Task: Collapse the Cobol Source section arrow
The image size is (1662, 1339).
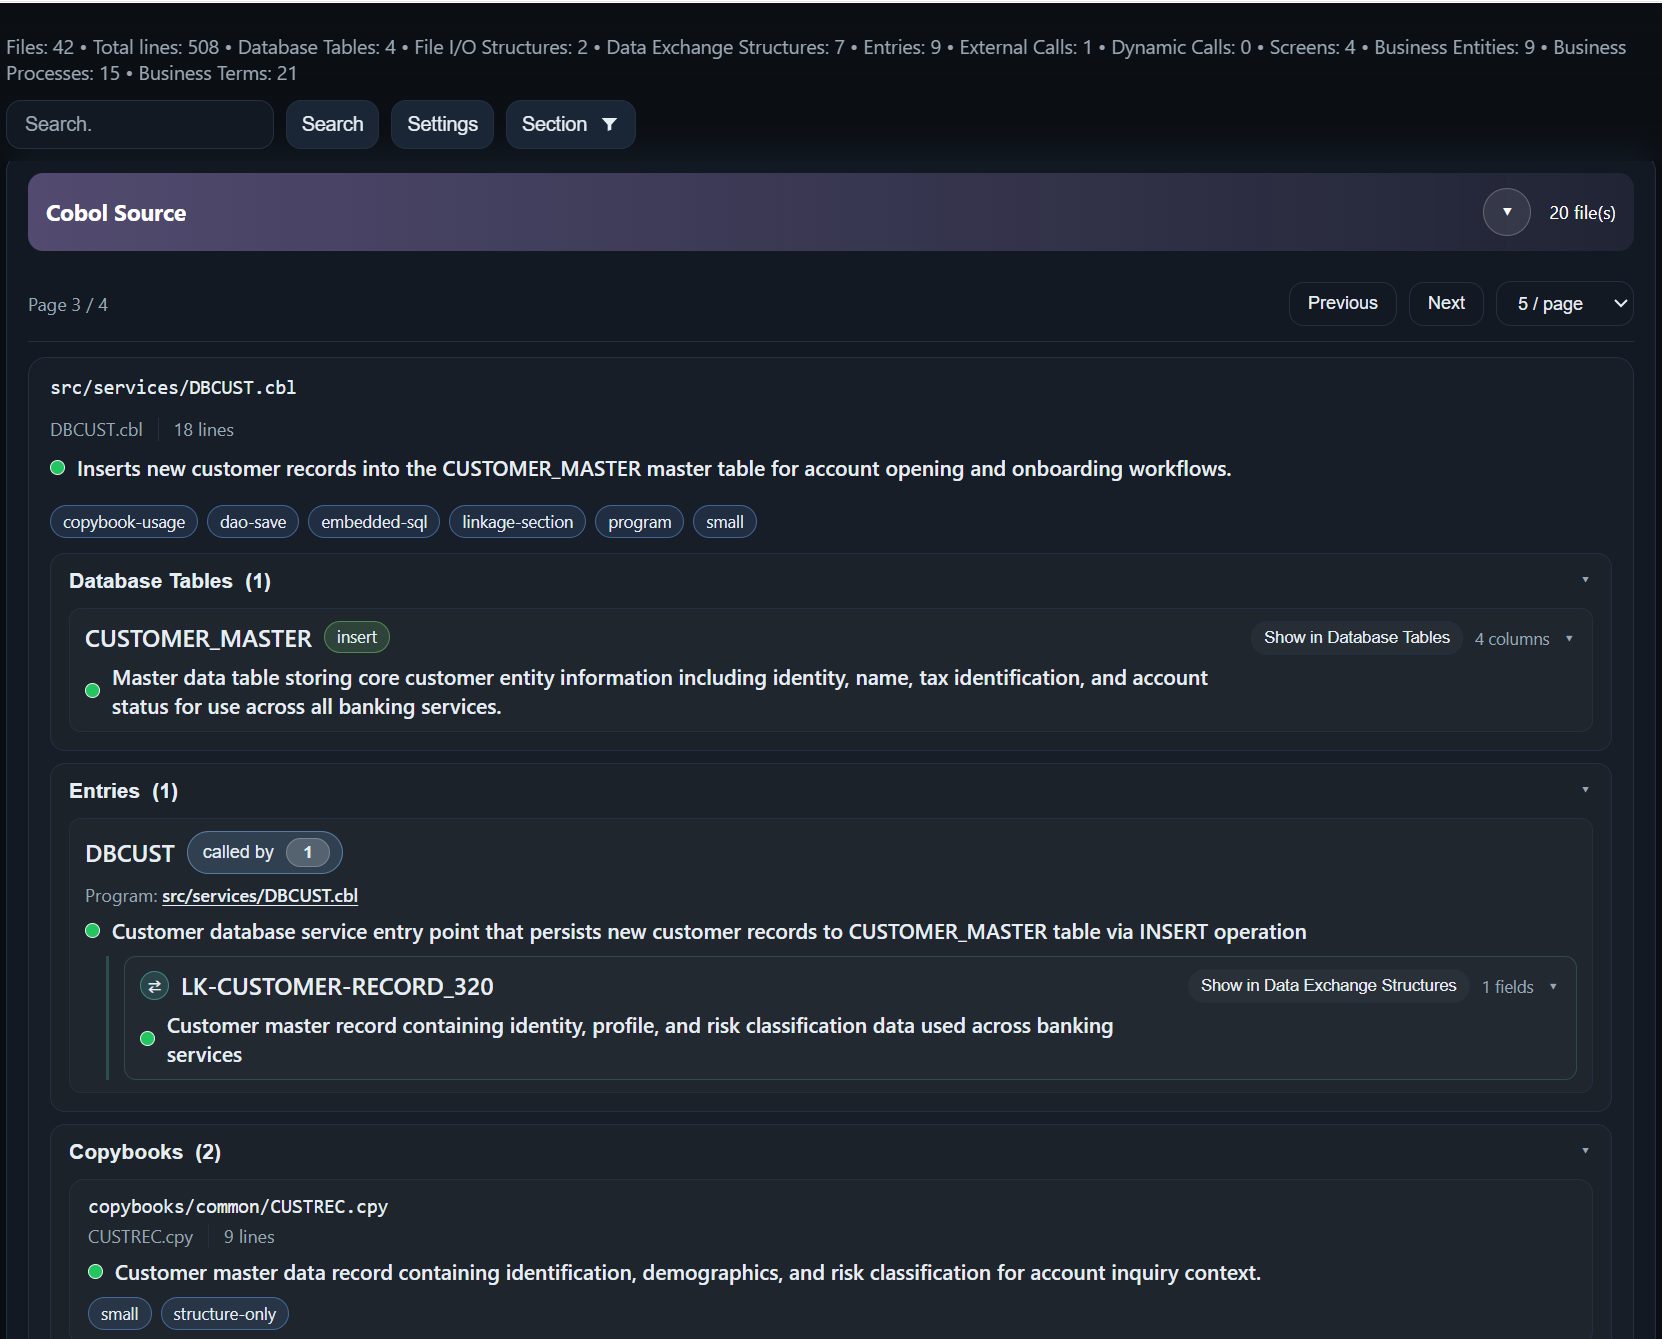Action: (1506, 212)
